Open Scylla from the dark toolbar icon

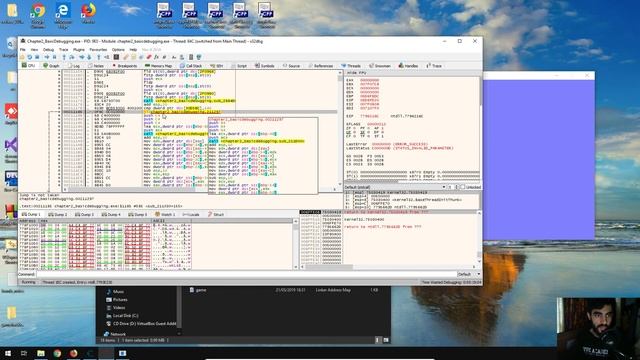[117, 57]
